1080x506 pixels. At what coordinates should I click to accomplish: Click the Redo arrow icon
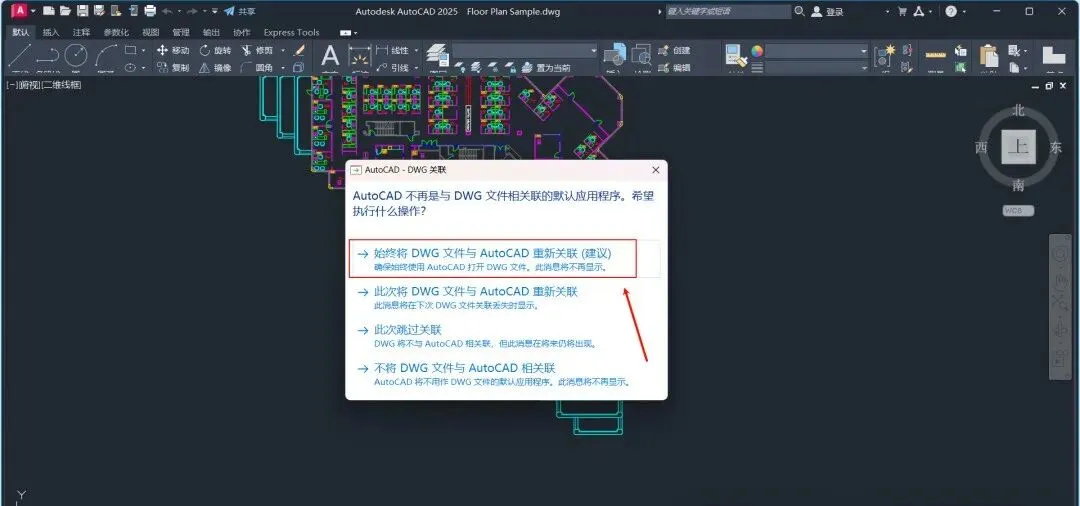(x=192, y=11)
